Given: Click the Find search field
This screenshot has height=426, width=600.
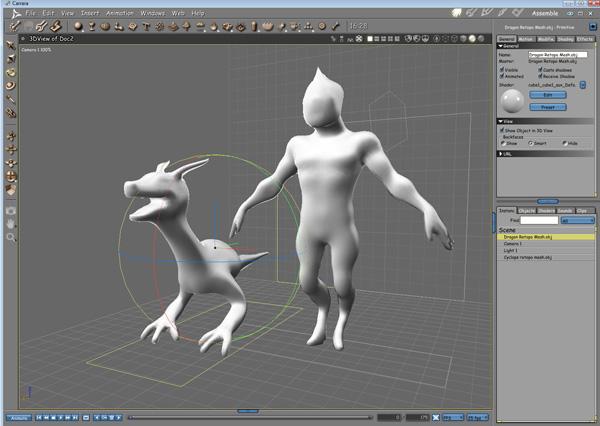Looking at the screenshot, I should 539,220.
